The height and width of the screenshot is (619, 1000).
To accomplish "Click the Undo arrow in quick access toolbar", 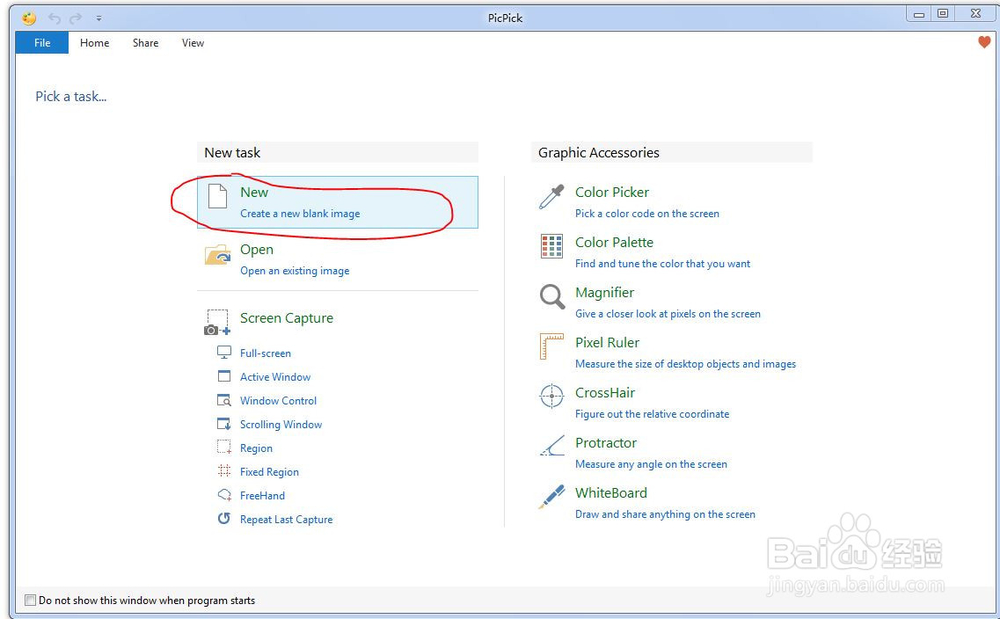I will click(55, 18).
